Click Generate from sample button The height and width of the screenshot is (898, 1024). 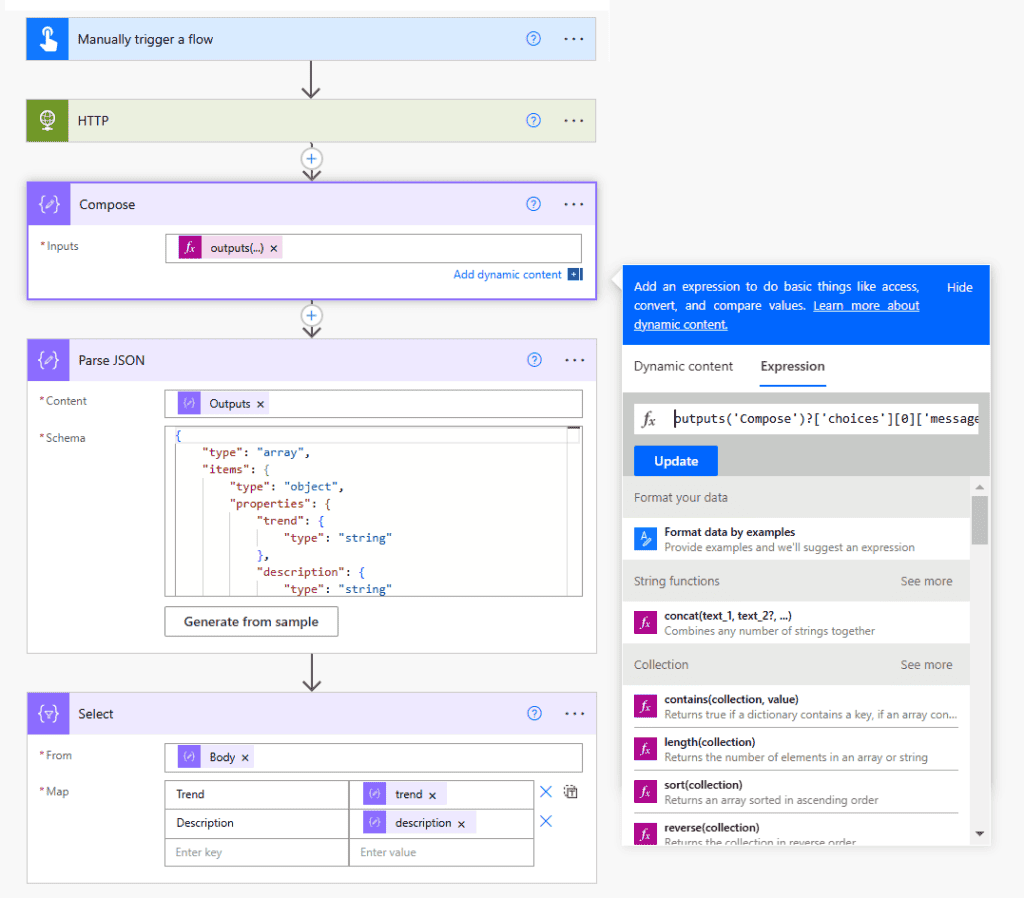pos(251,621)
